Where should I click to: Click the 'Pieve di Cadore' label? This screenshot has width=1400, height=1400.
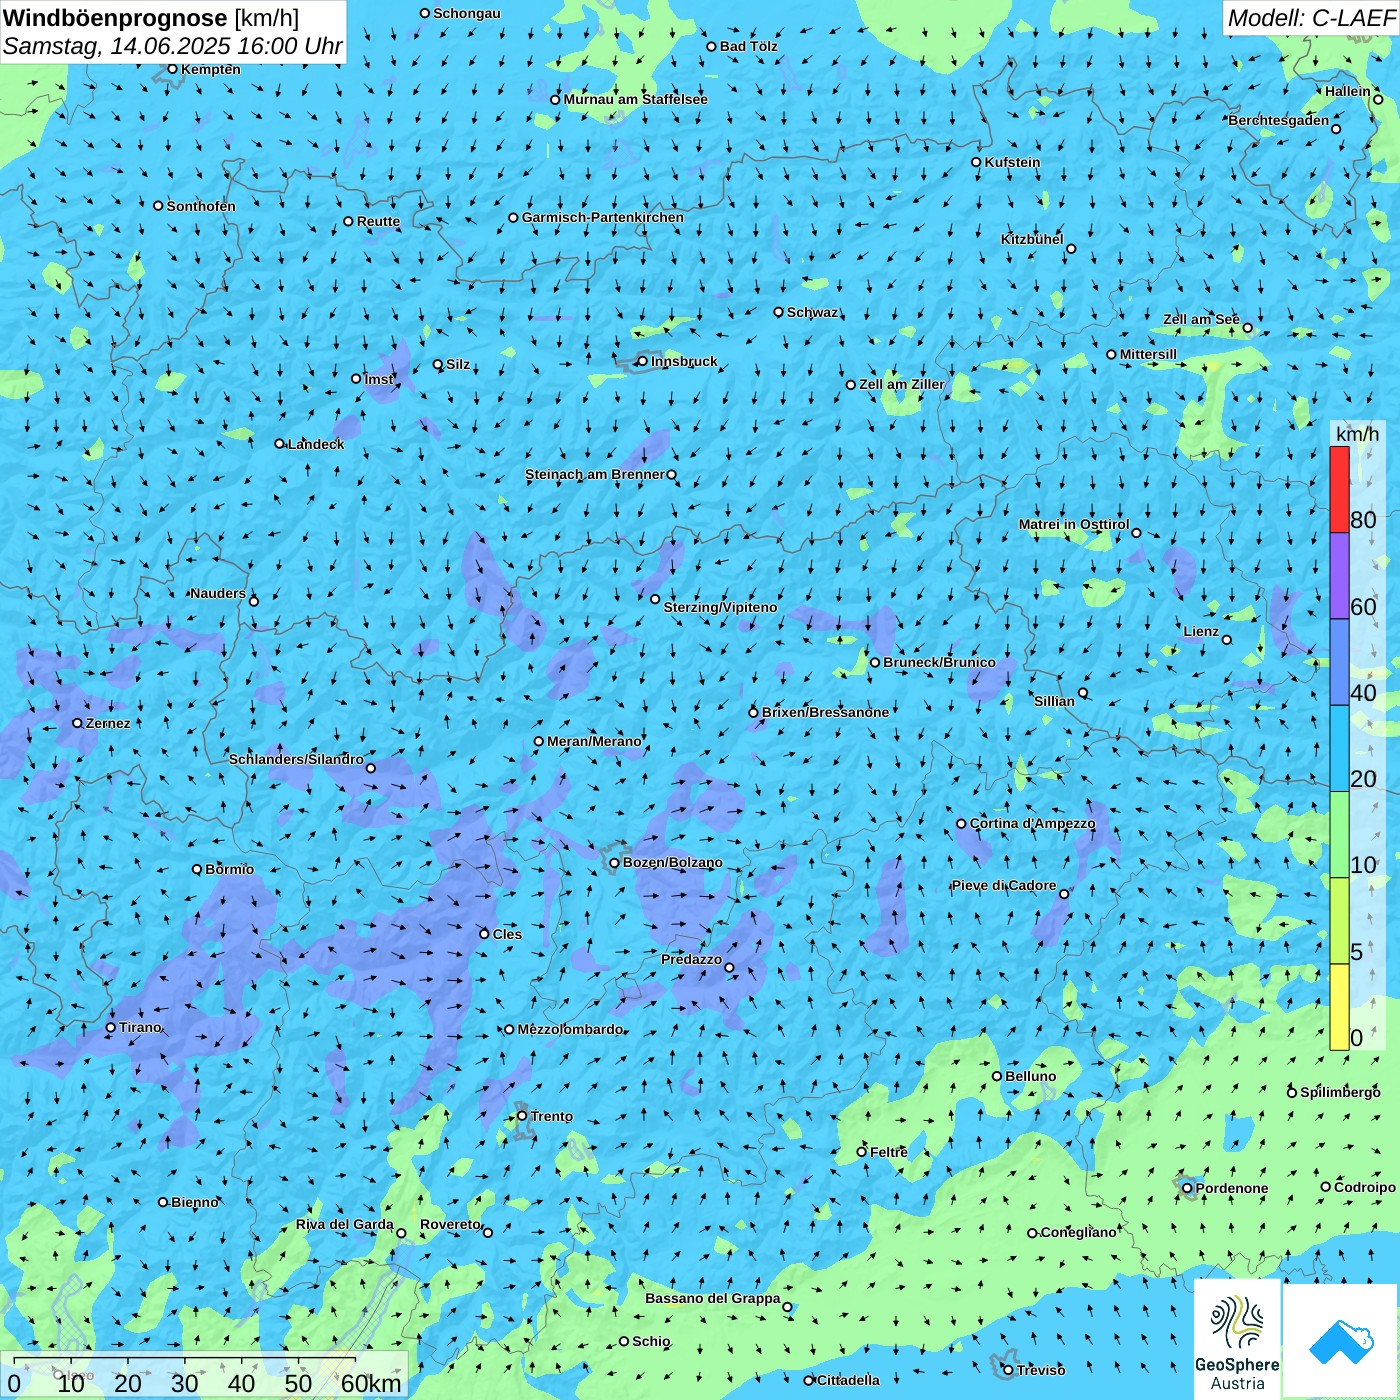coord(1003,885)
